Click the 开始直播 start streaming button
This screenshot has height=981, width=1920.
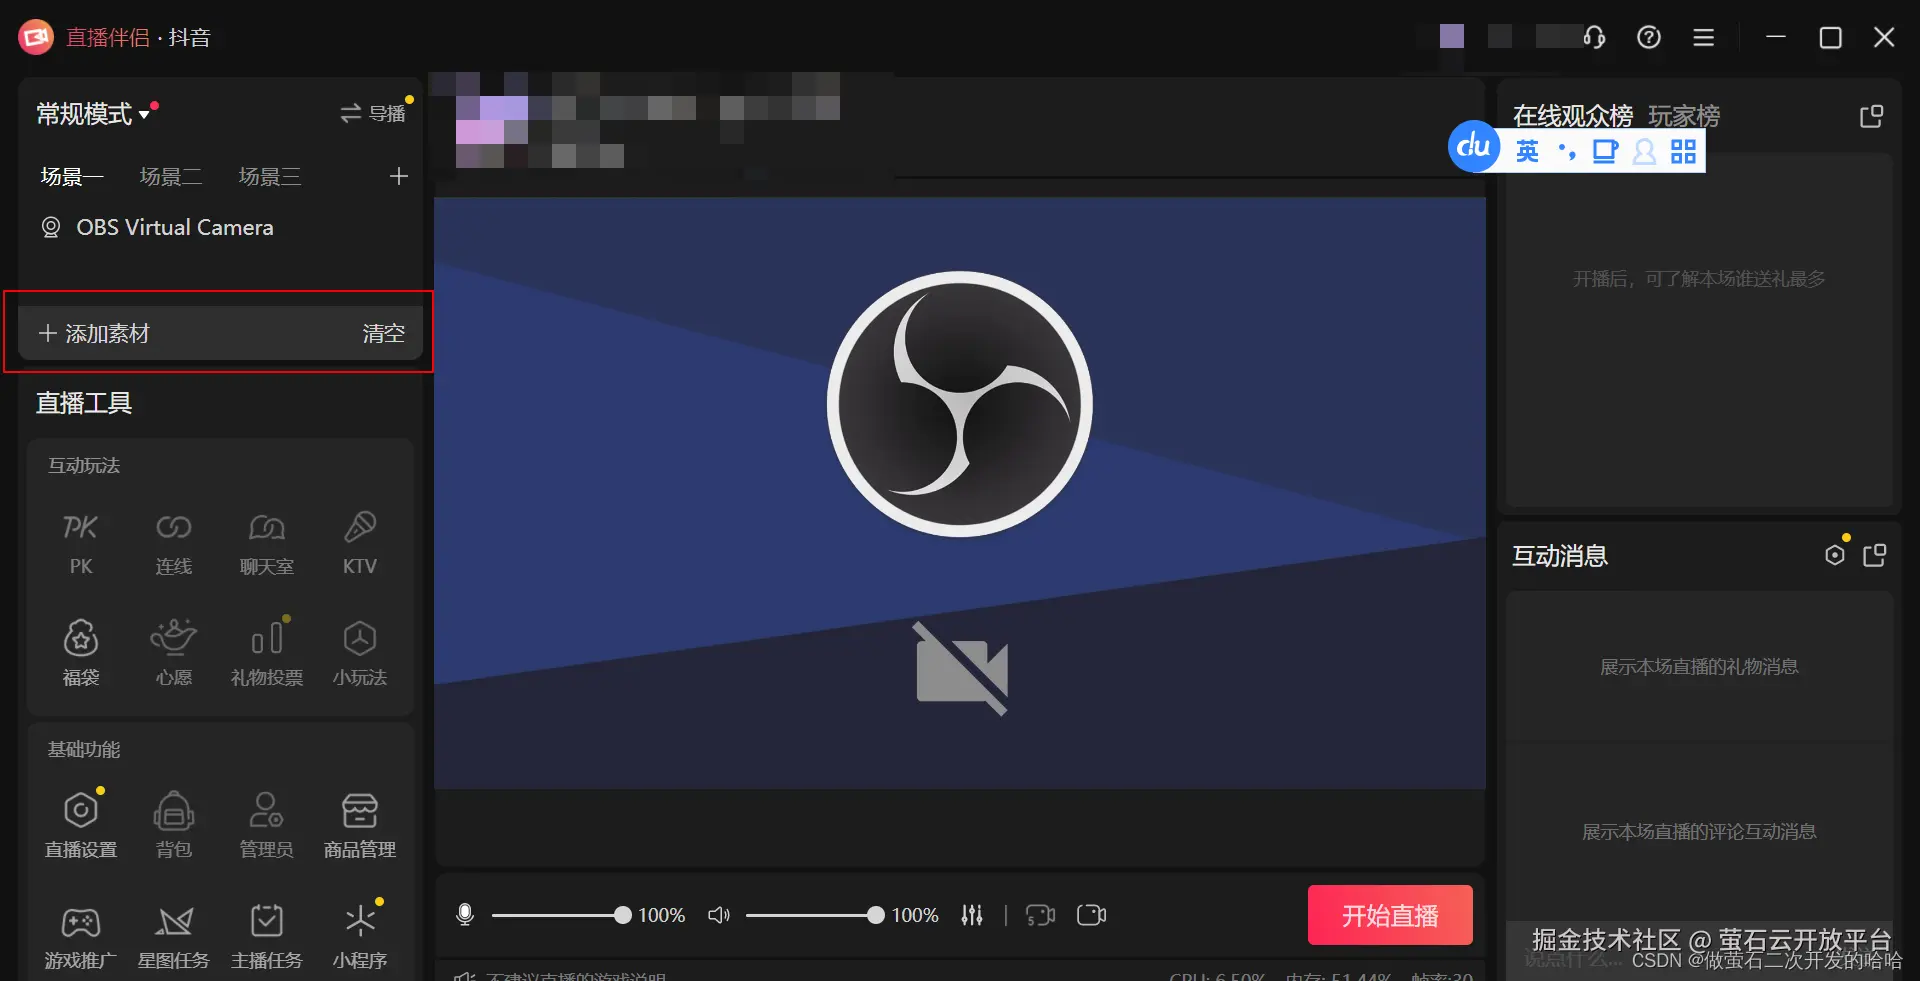coord(1389,915)
